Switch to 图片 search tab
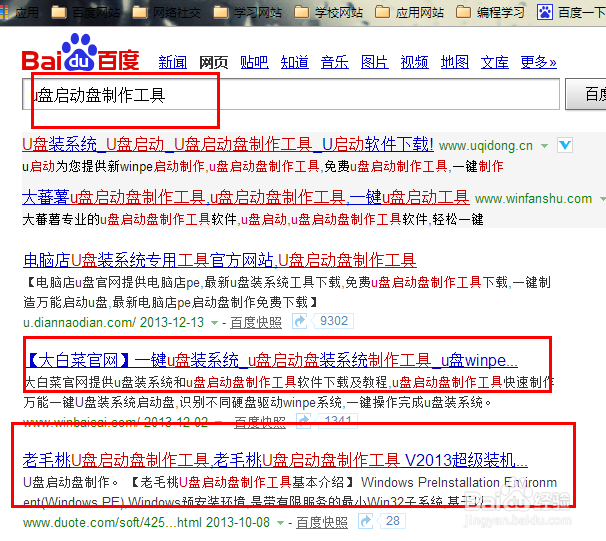Viewport: 606px width, 541px height. tap(374, 62)
